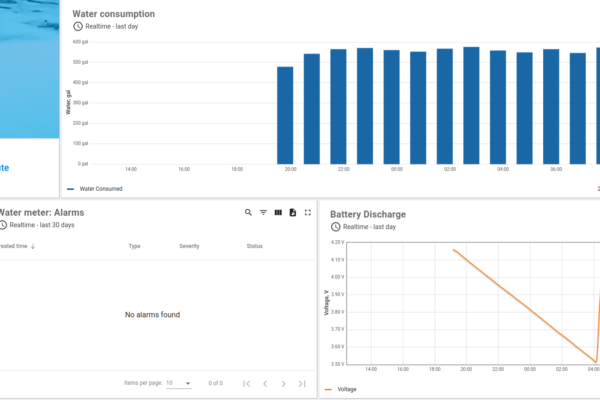
Task: Open search in the Alarms widget
Action: click(x=249, y=213)
